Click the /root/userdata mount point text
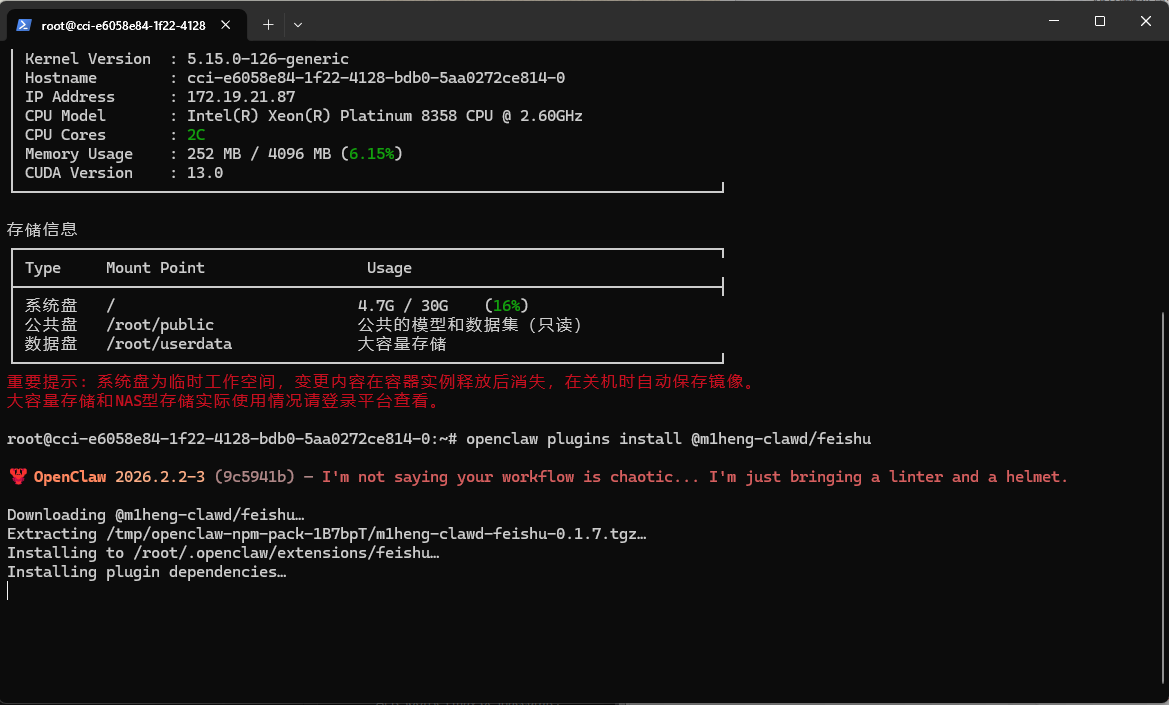This screenshot has width=1169, height=705. [x=169, y=344]
